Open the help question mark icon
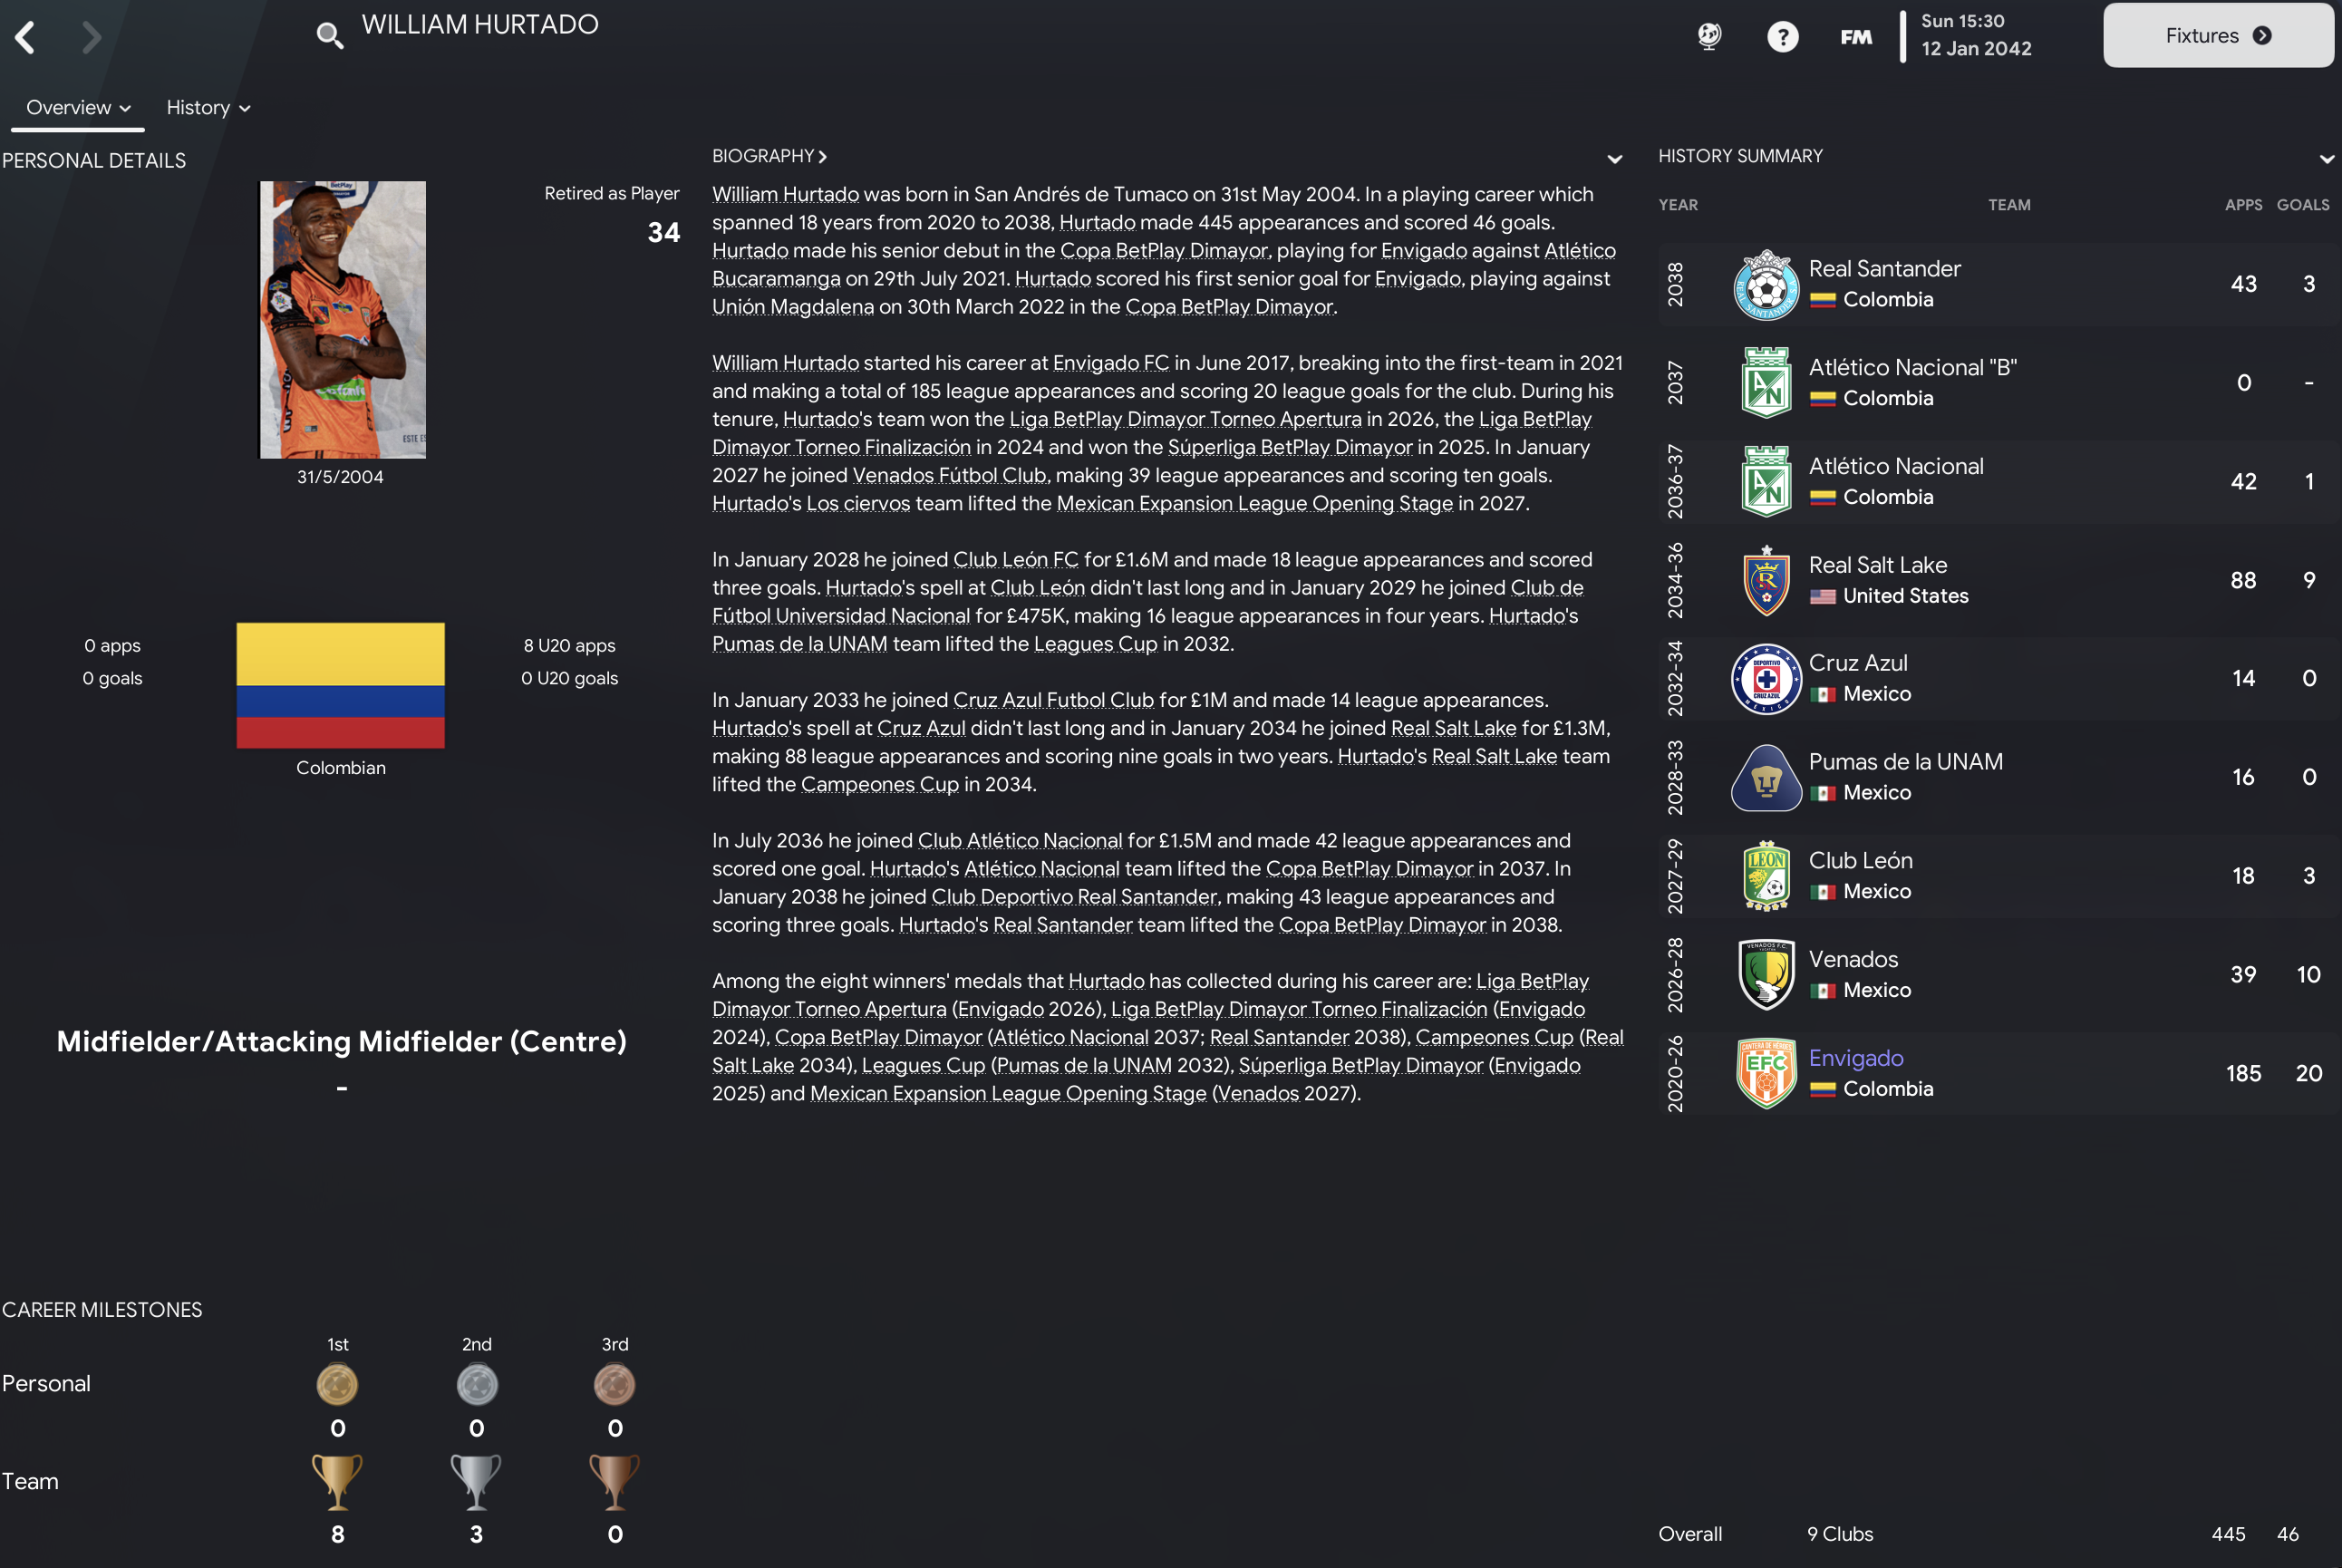The width and height of the screenshot is (2342, 1568). coord(1782,37)
